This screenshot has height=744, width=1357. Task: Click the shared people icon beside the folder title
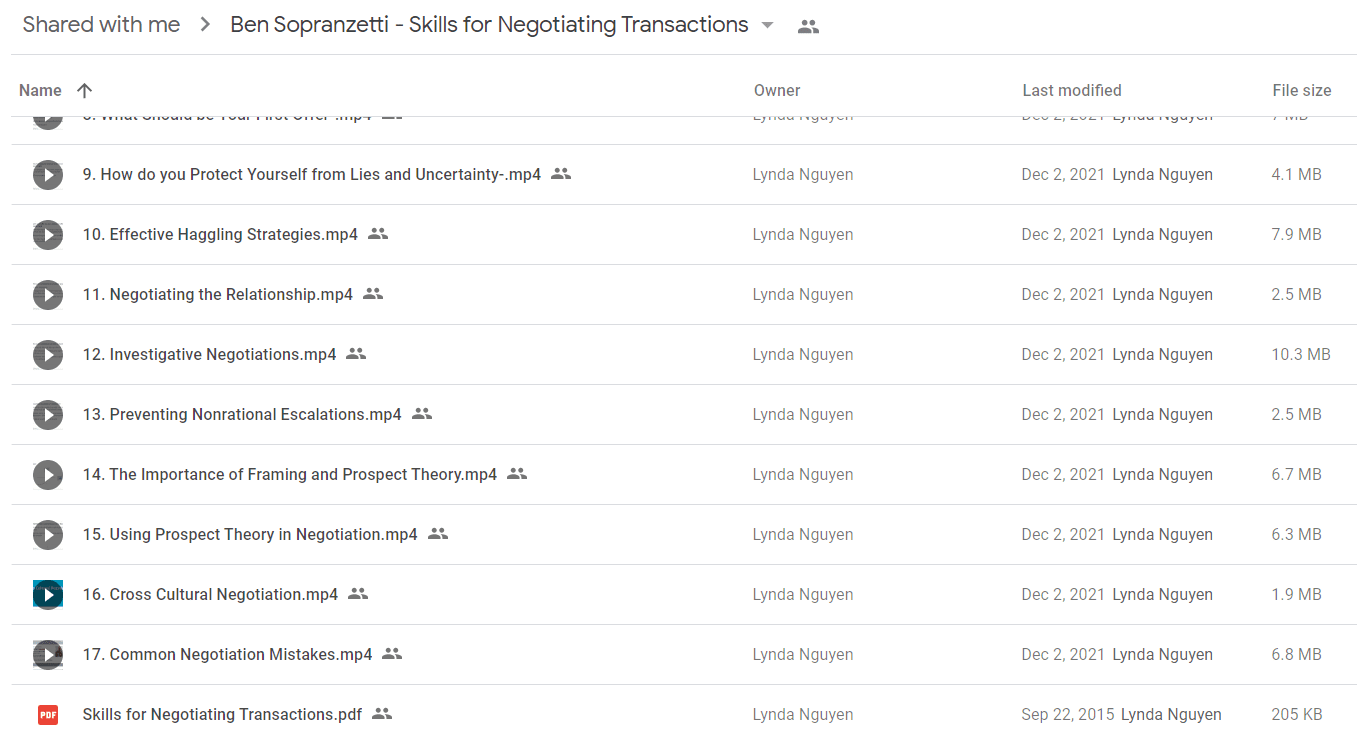pos(808,27)
